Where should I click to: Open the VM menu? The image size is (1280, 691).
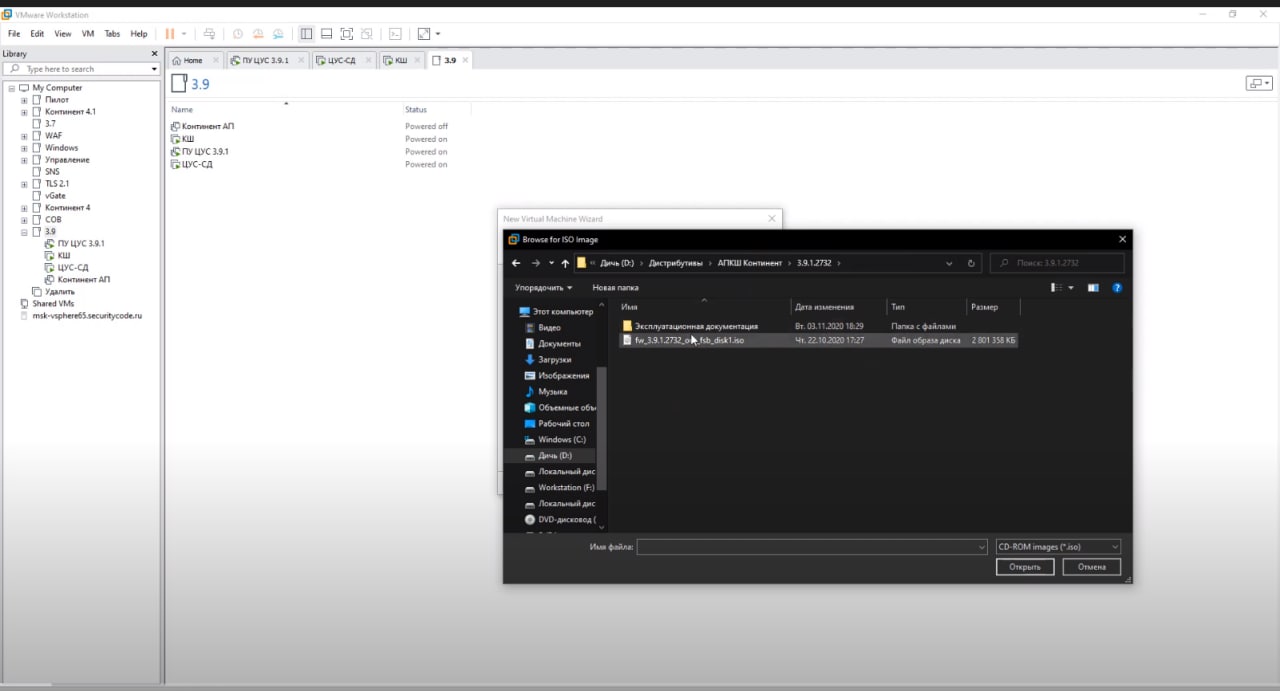[88, 34]
